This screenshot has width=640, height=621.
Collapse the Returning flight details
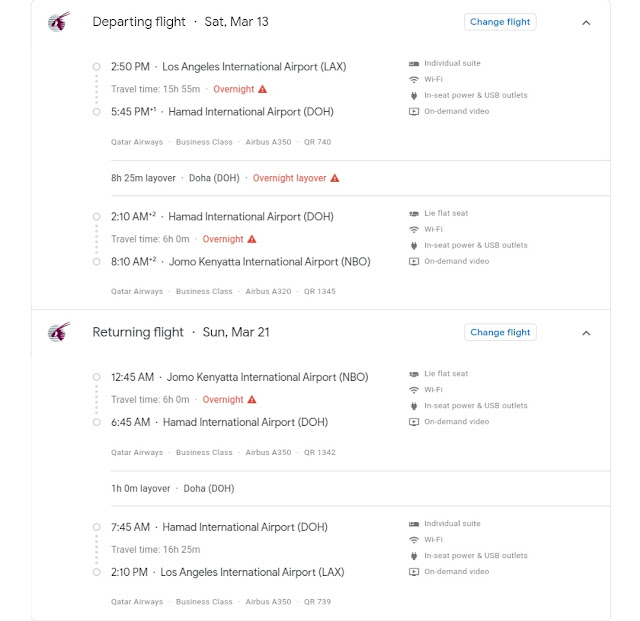[x=586, y=332]
